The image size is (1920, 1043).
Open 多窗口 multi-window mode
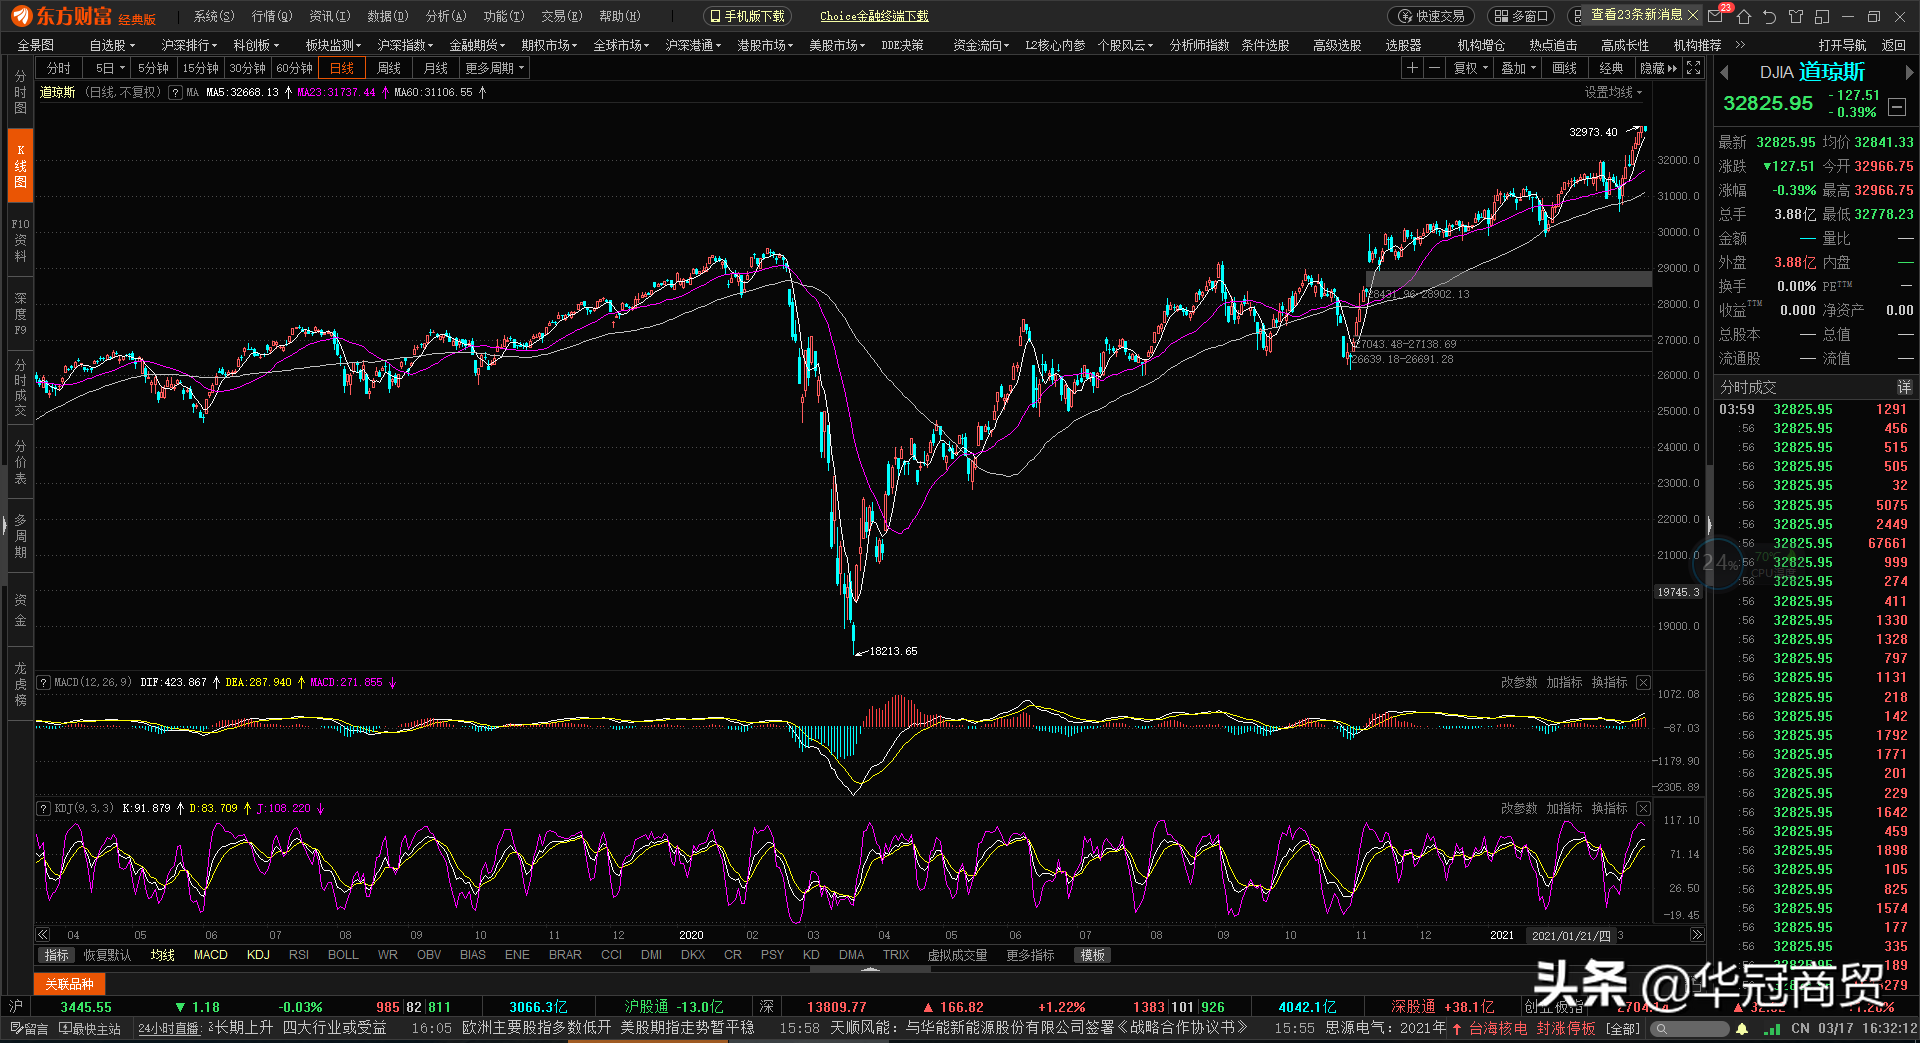click(1521, 16)
